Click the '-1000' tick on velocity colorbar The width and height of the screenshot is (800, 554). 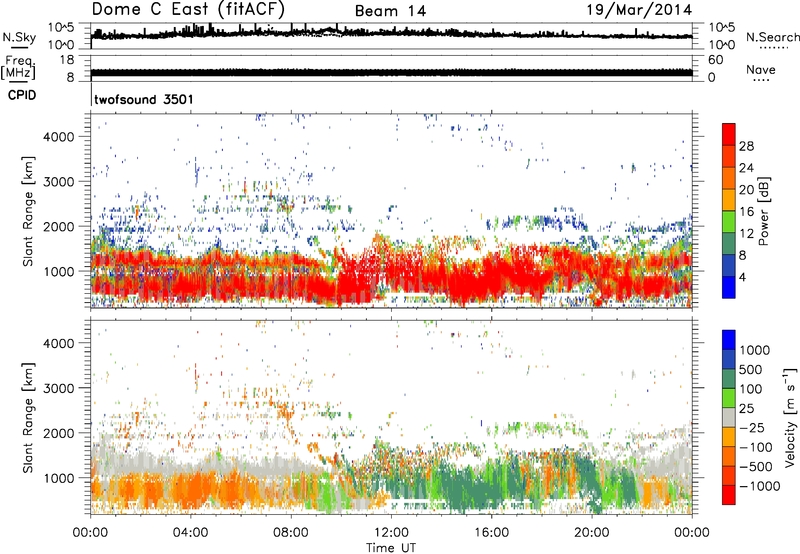[759, 486]
